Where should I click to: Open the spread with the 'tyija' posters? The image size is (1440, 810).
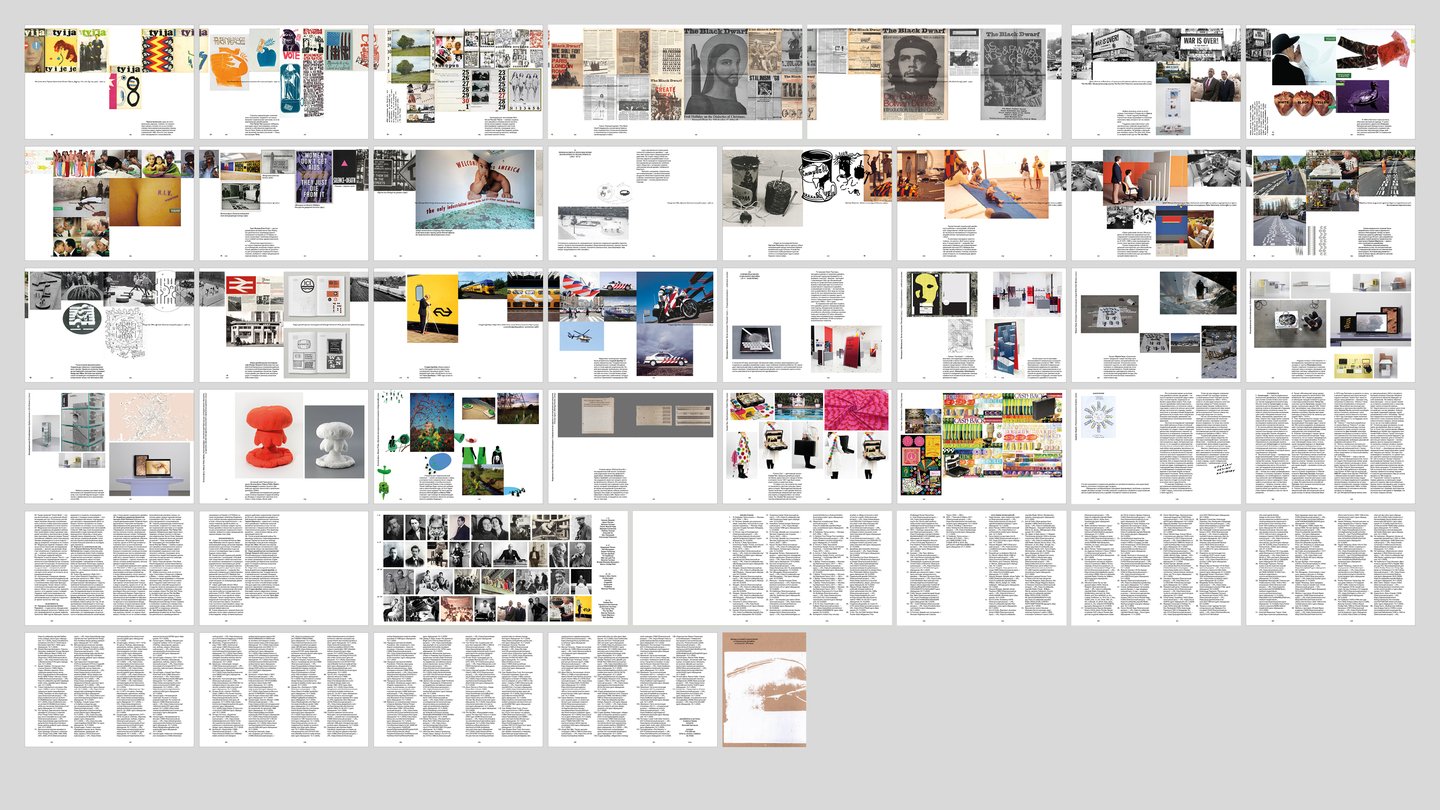click(110, 82)
